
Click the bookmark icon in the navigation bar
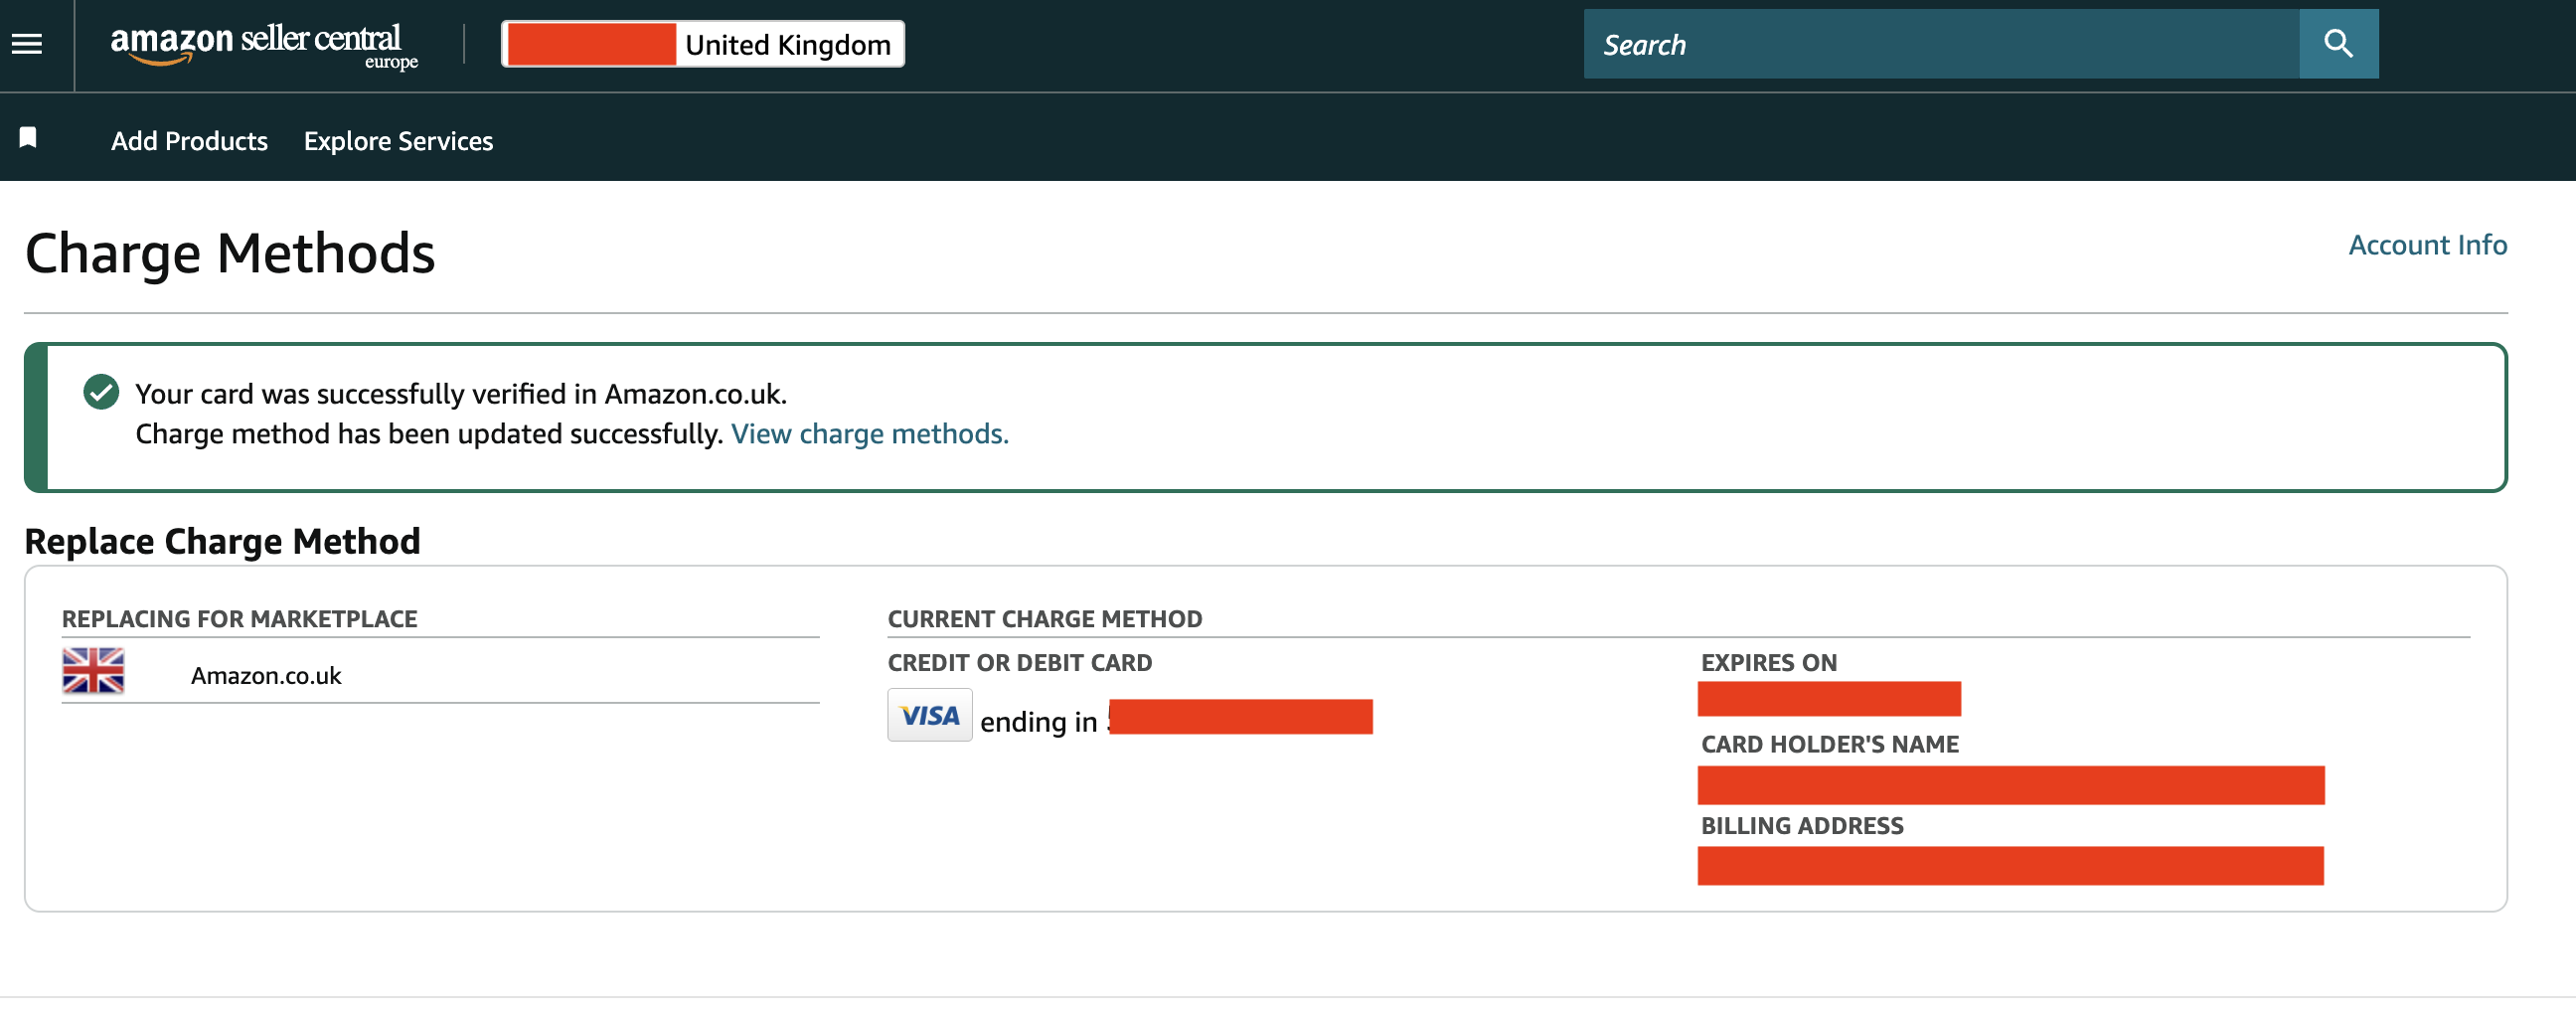[28, 137]
